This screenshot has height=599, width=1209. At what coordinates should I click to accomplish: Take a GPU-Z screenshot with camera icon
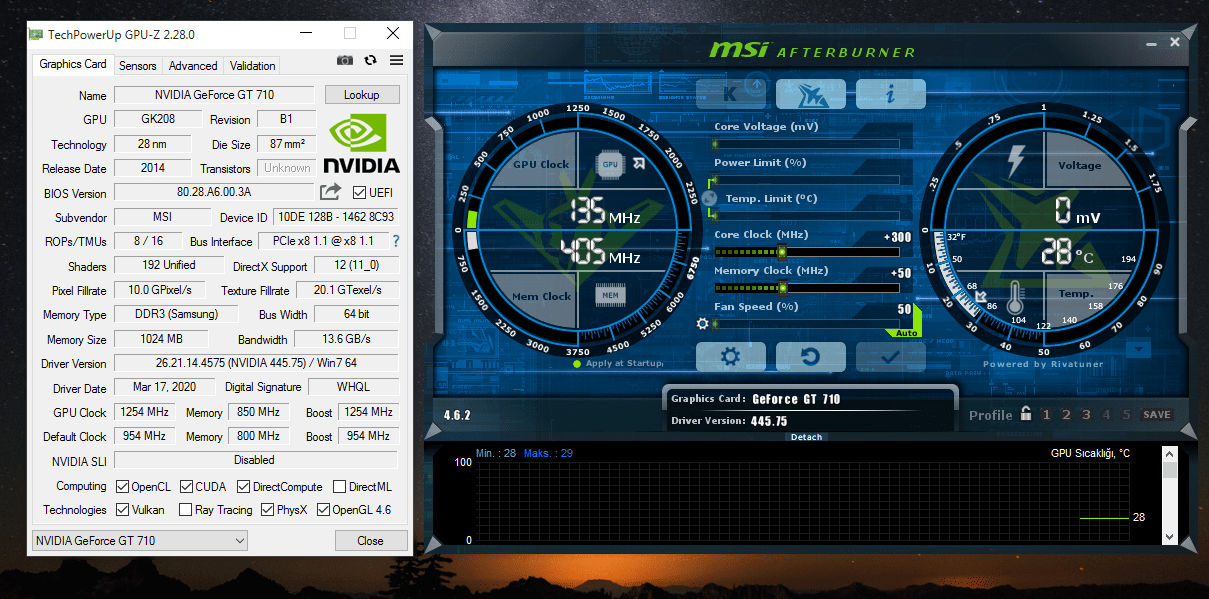point(345,60)
